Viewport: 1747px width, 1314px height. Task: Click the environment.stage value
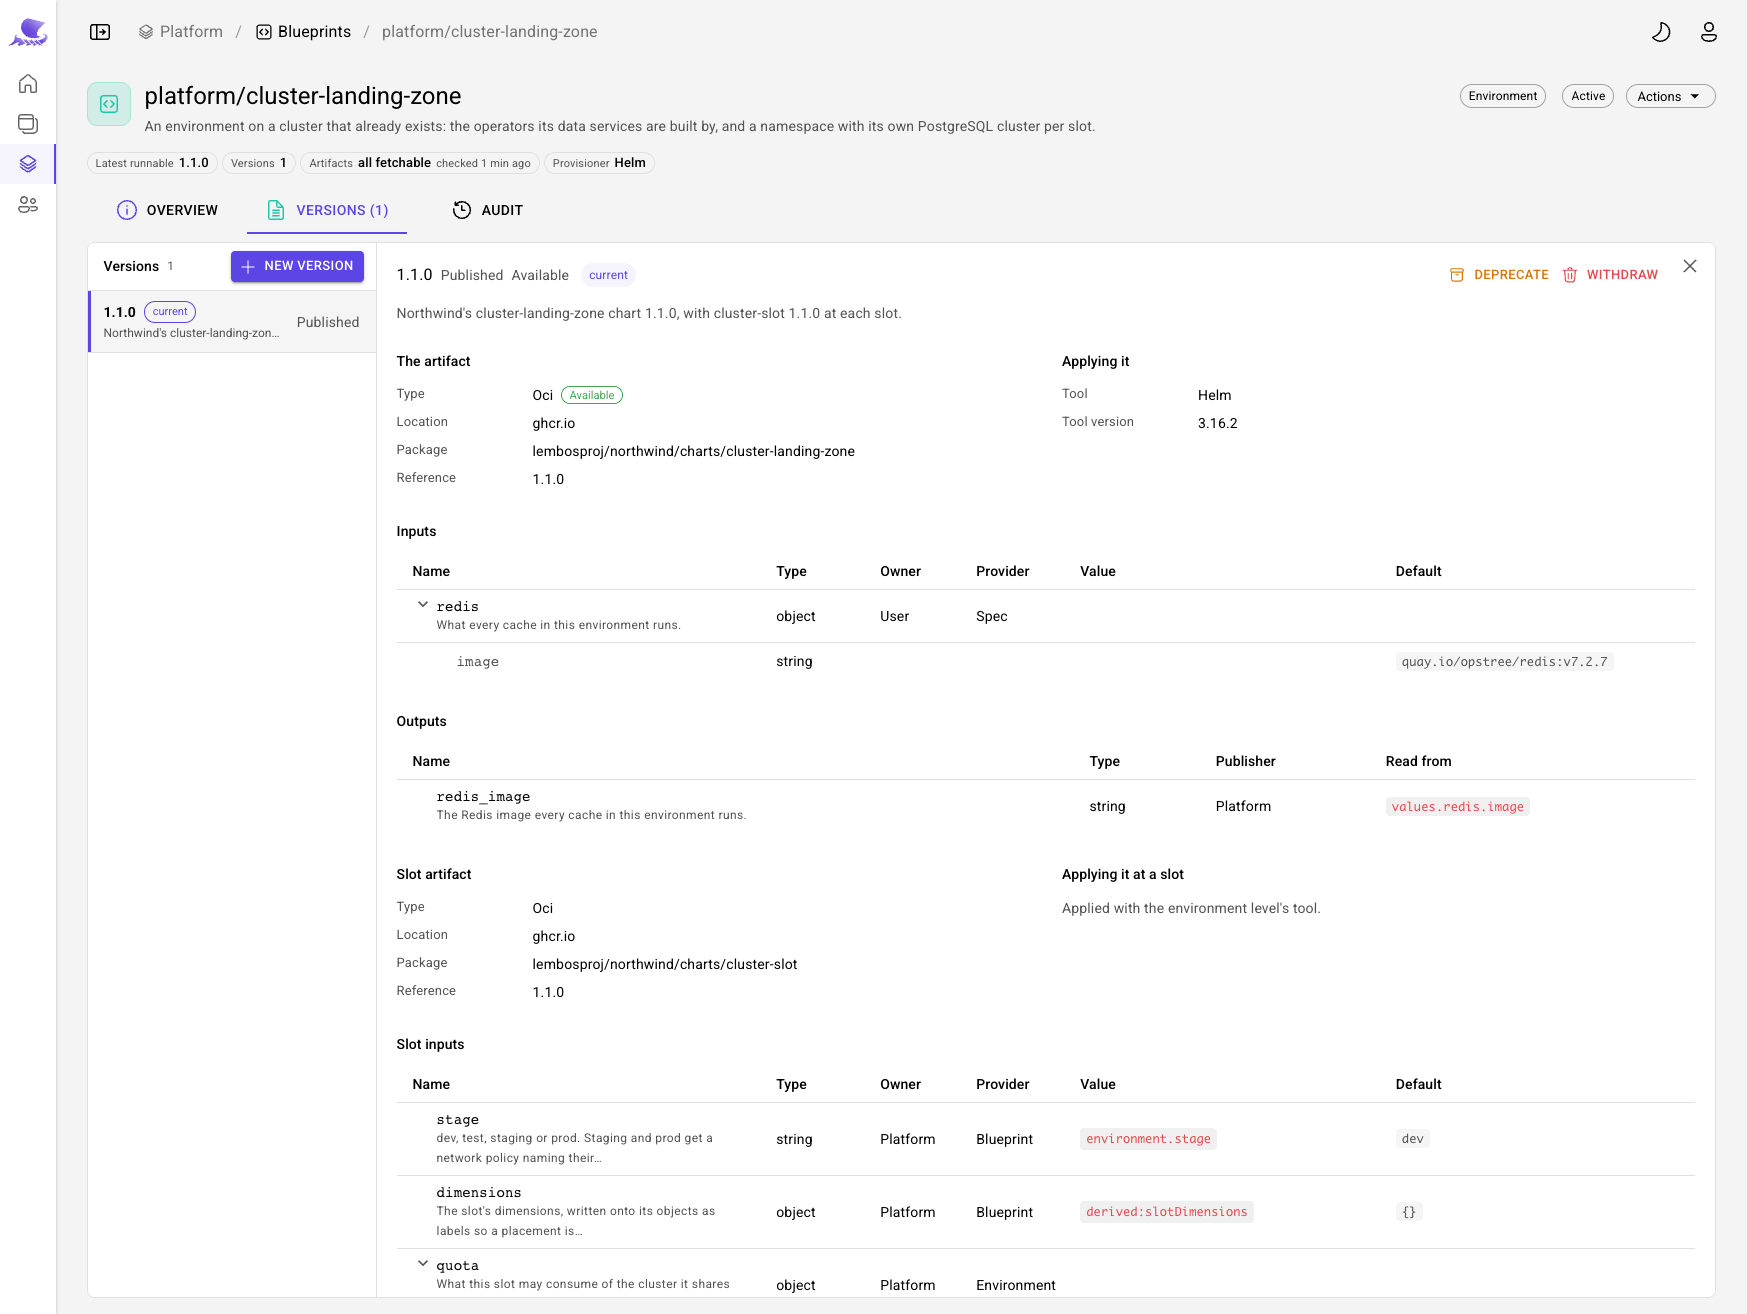point(1148,1139)
